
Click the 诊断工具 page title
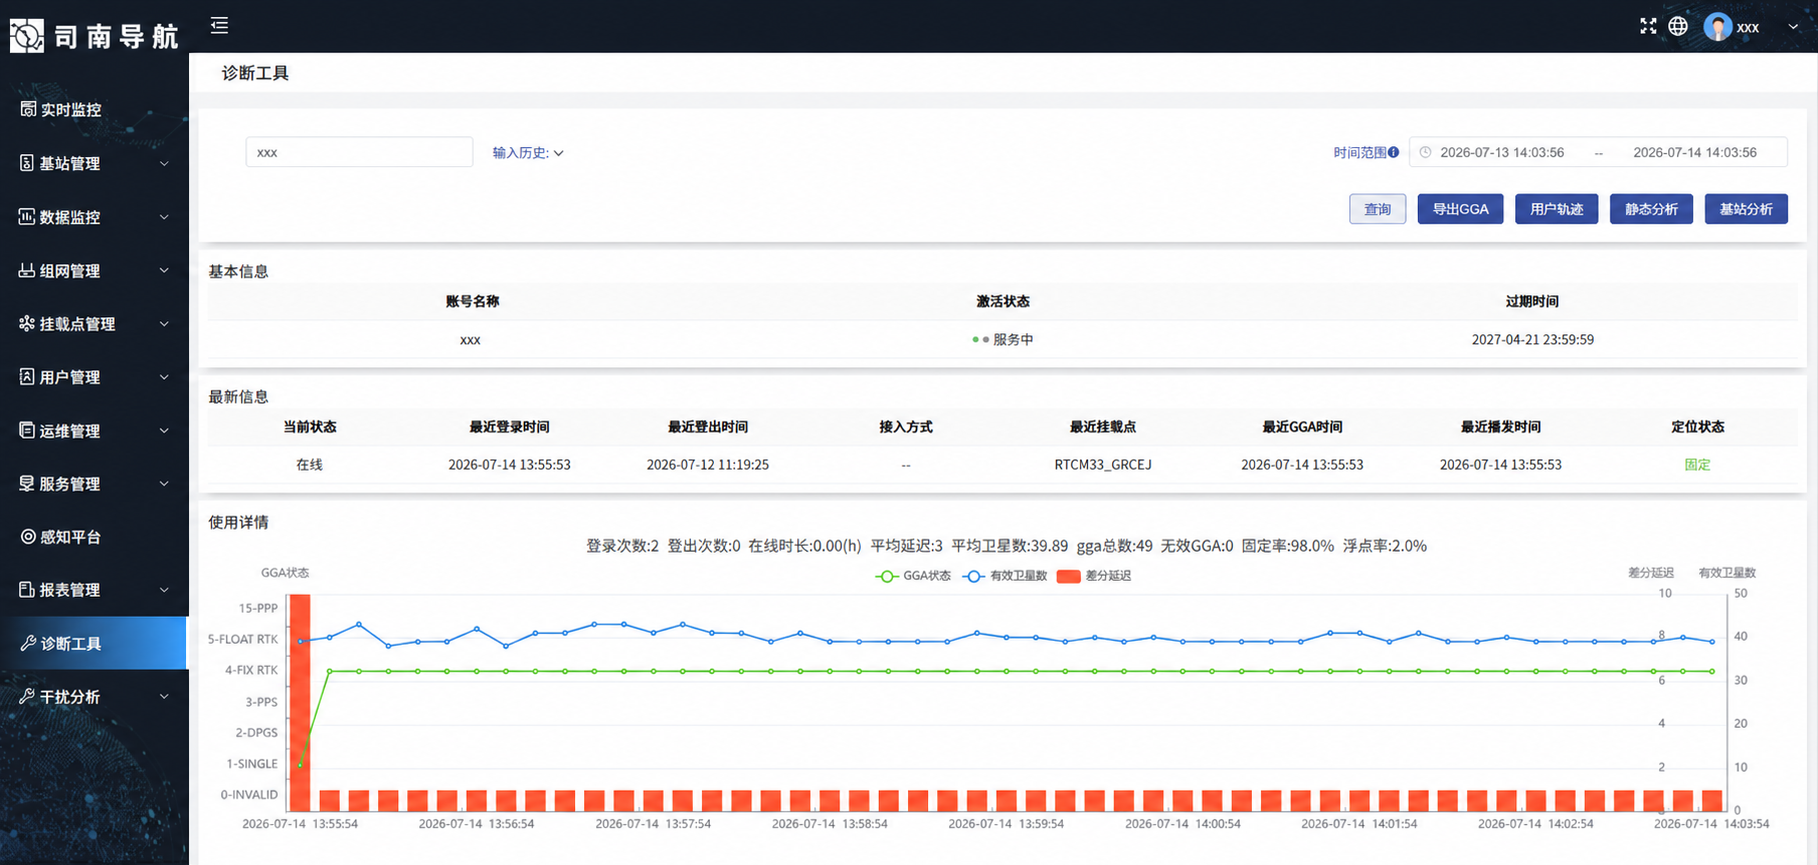(255, 73)
